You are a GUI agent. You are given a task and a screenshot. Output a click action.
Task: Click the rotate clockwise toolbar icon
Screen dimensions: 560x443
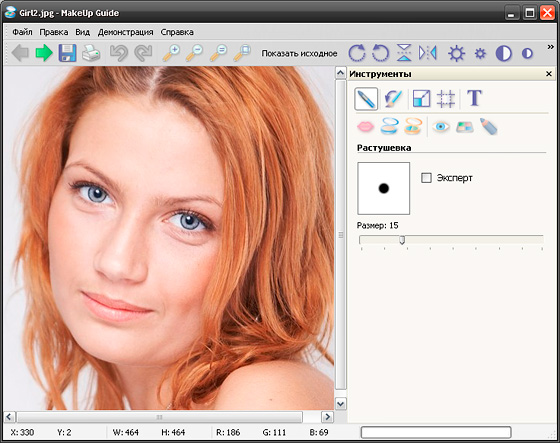(x=357, y=53)
